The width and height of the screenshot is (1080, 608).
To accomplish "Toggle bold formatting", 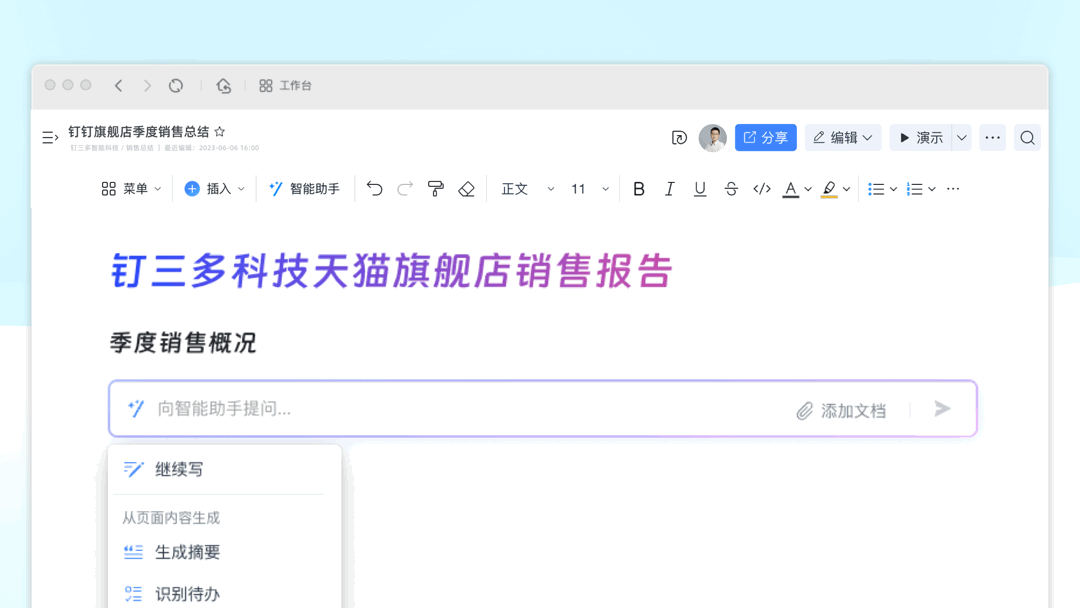I will [x=639, y=189].
